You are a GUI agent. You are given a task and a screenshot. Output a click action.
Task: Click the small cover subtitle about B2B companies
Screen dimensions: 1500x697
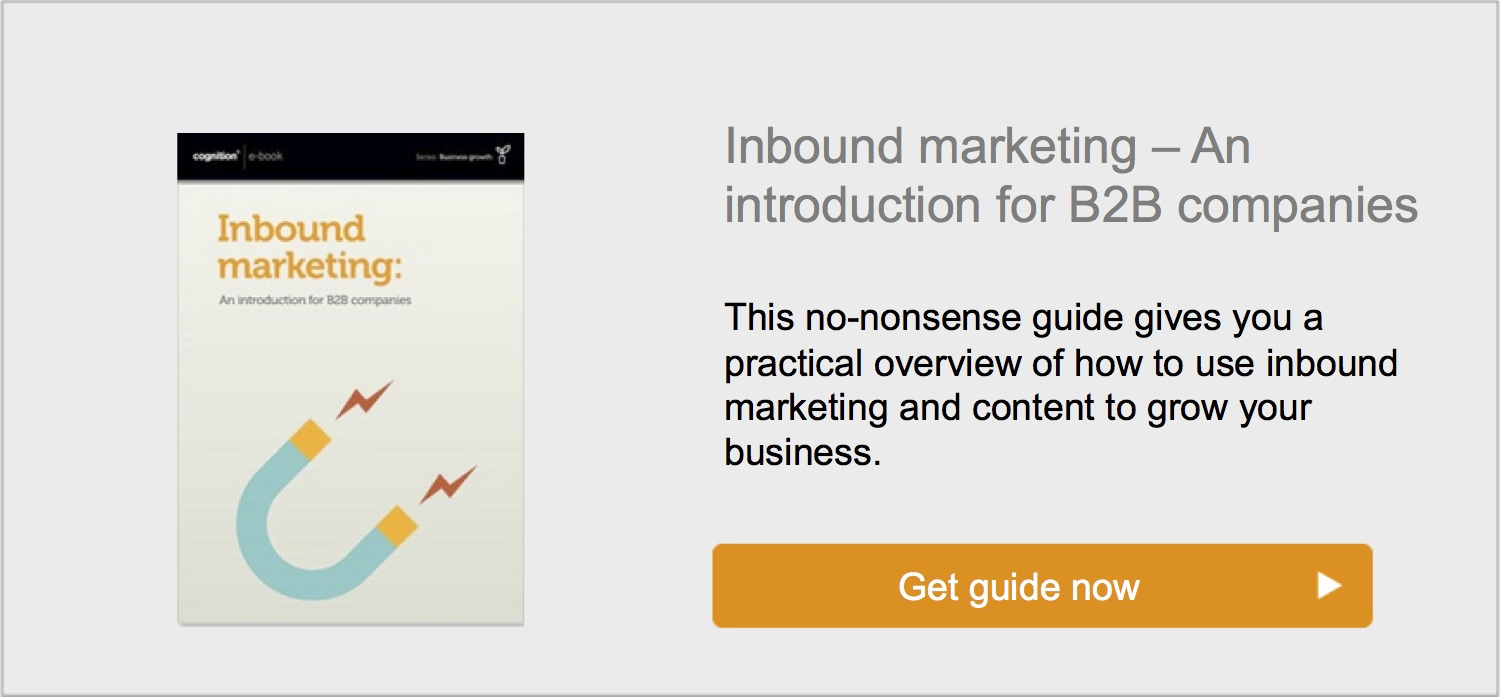click(x=315, y=300)
